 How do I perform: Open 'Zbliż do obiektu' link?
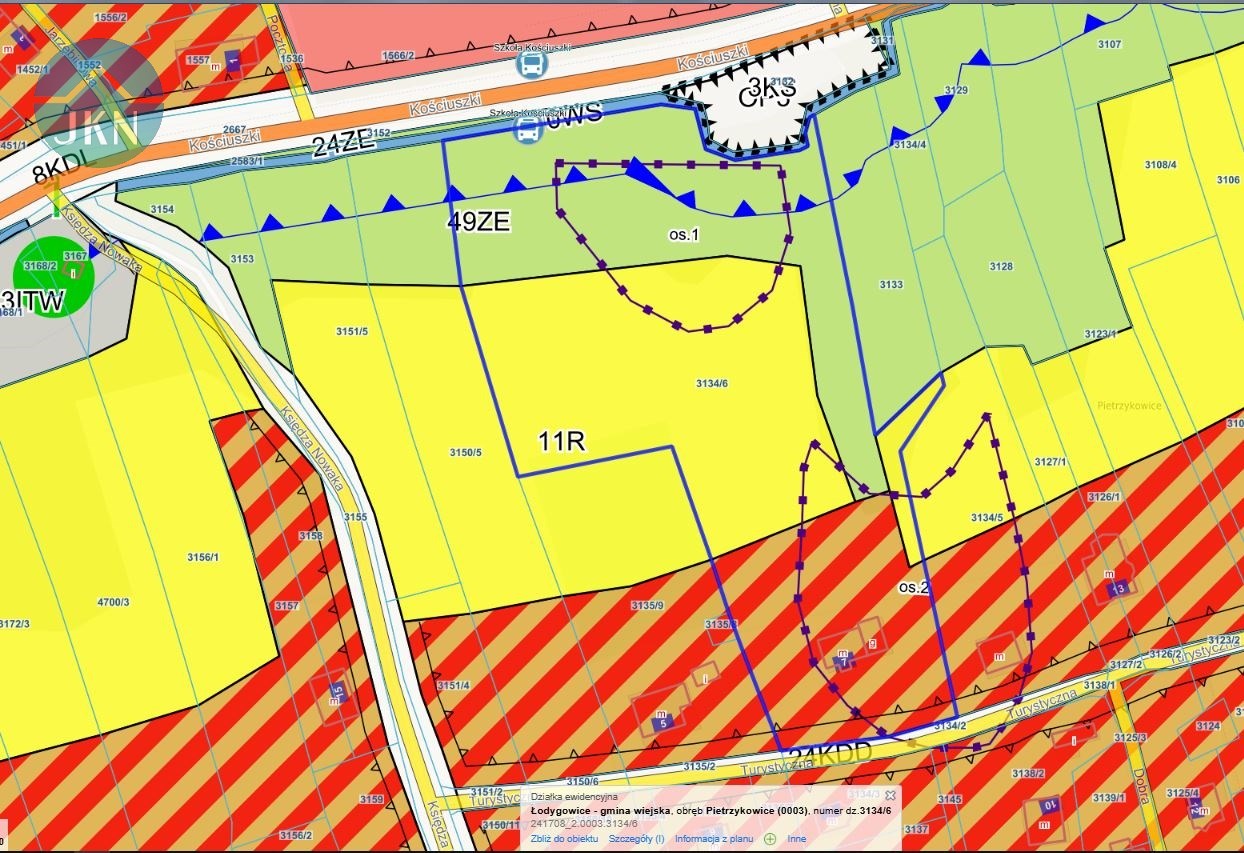[x=564, y=839]
